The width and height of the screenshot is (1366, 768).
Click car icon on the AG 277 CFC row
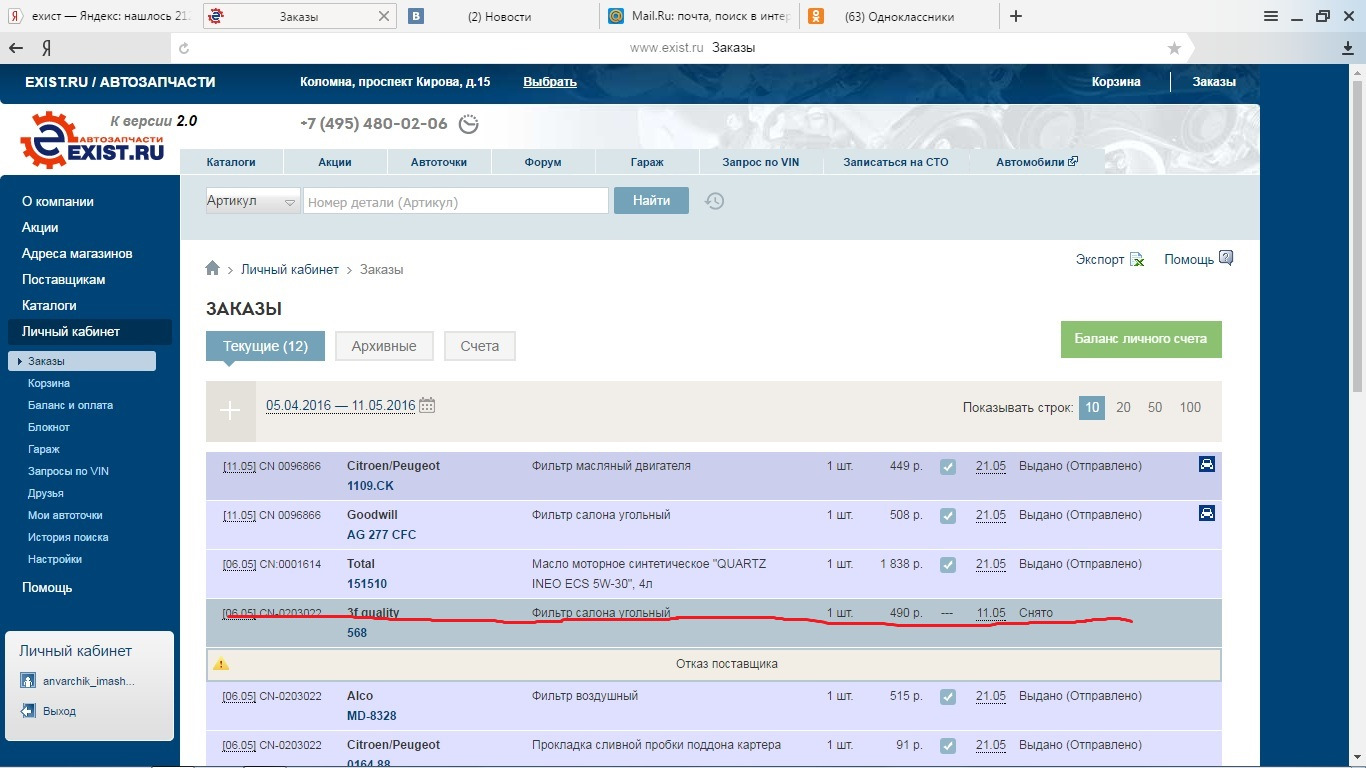(1207, 513)
